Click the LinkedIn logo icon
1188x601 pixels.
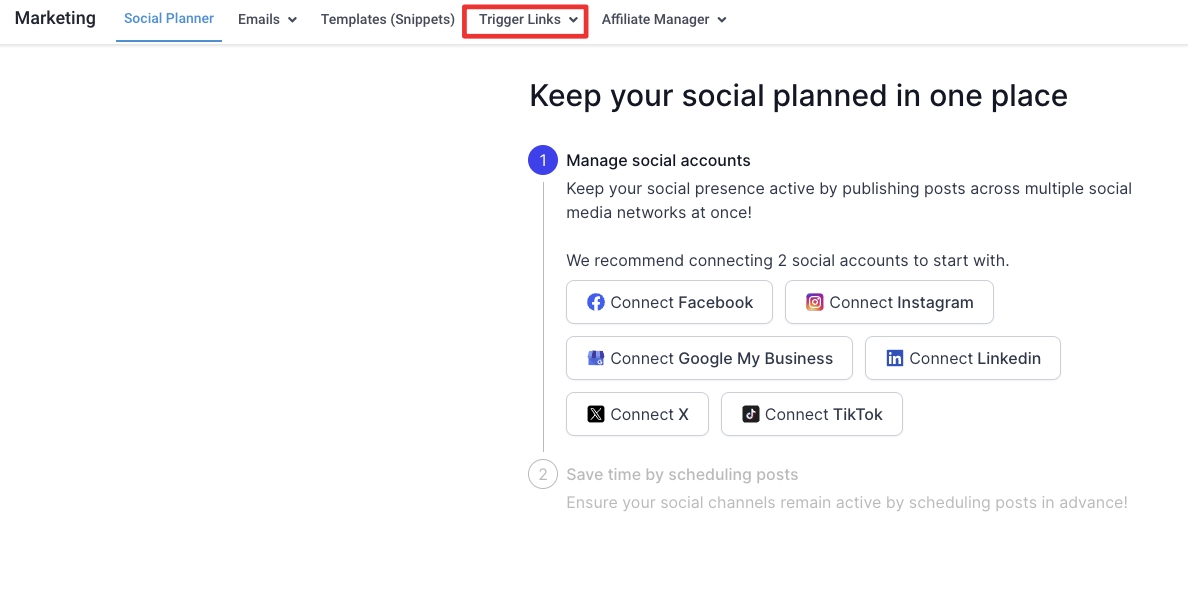tap(895, 358)
